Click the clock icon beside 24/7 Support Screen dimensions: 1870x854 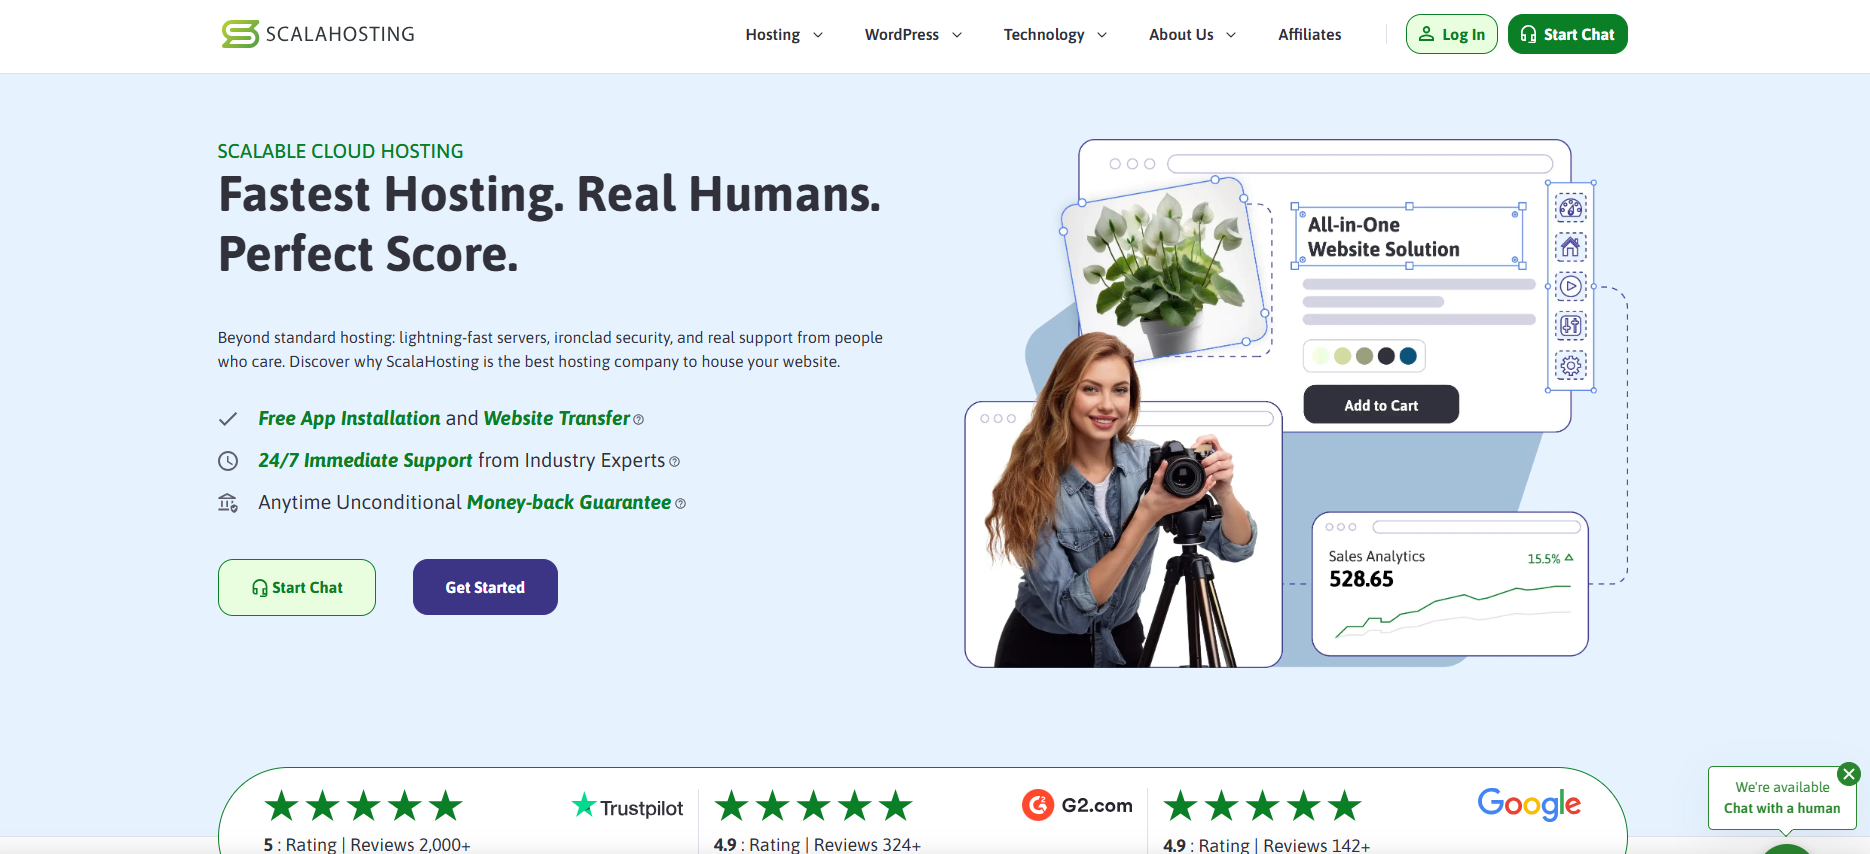[228, 461]
